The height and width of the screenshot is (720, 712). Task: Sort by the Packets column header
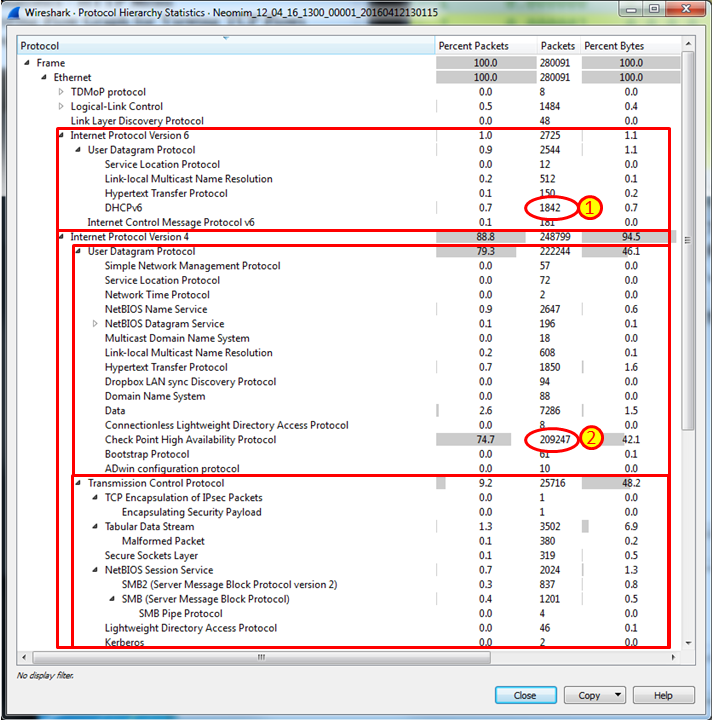tap(558, 46)
